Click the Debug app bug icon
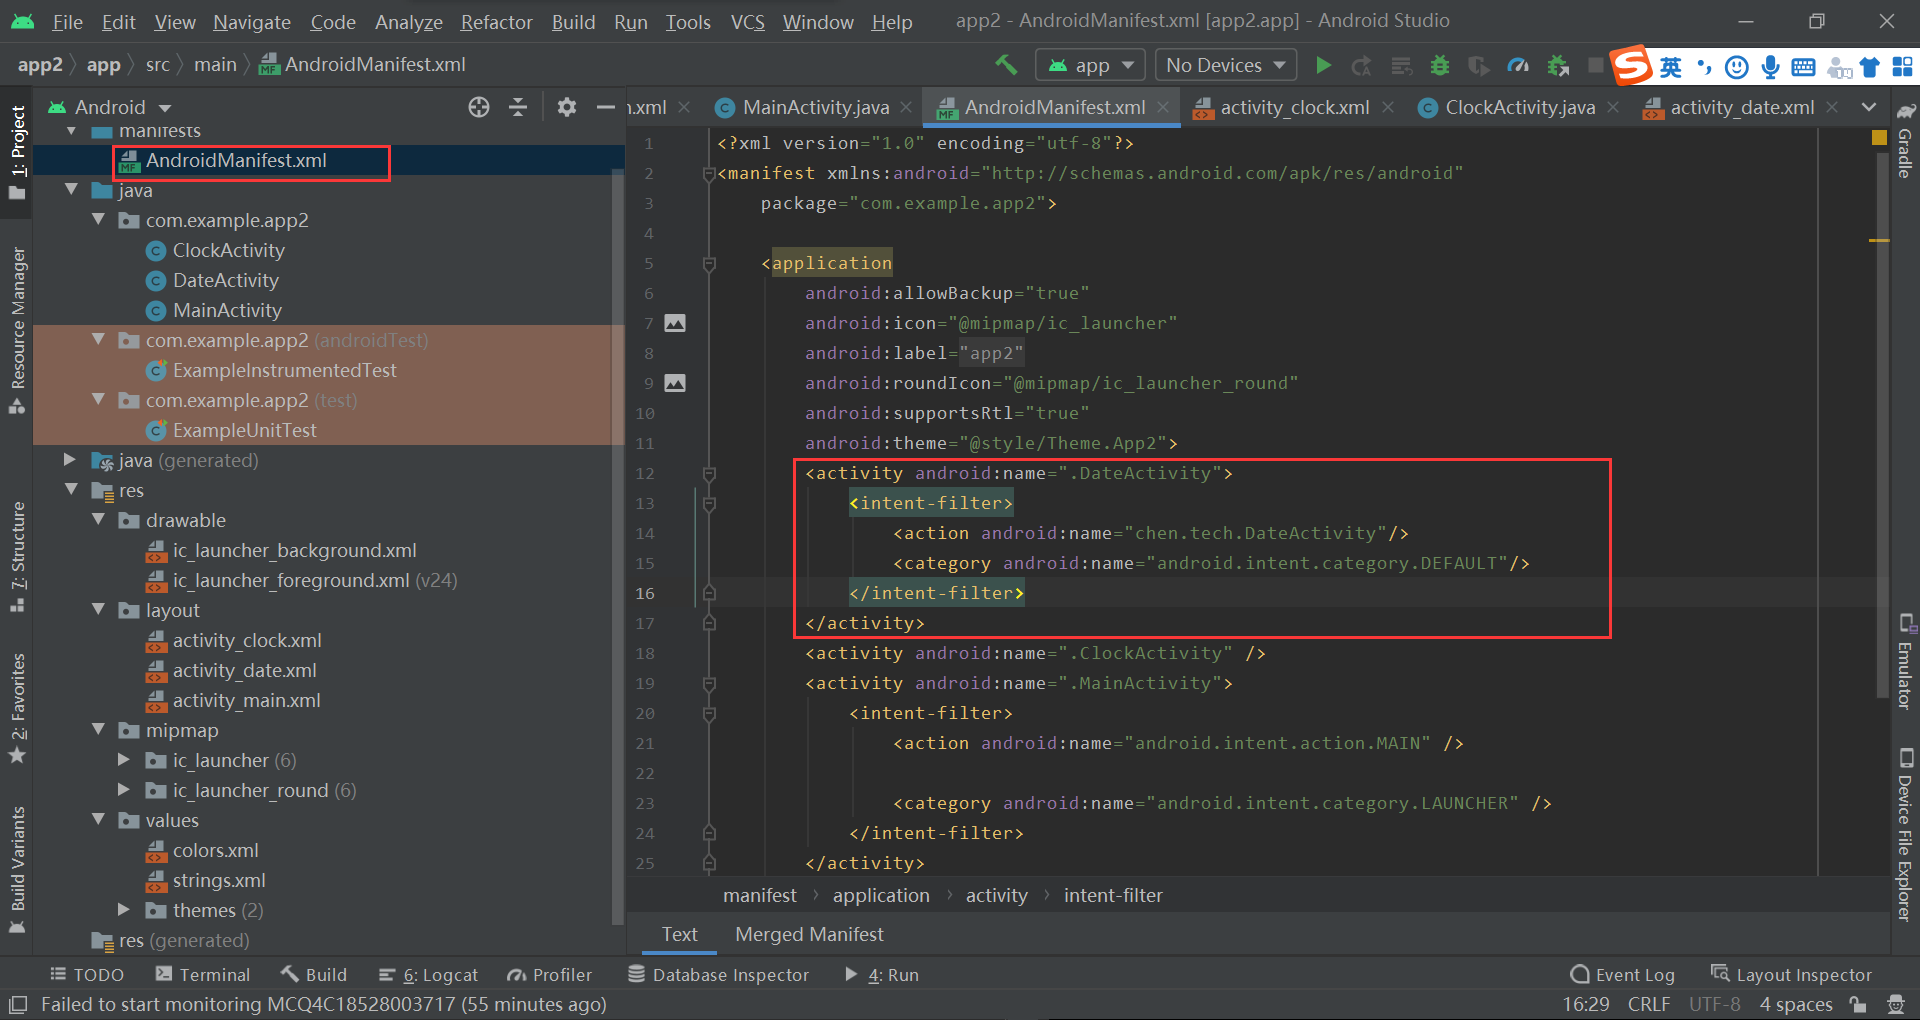 (x=1440, y=65)
